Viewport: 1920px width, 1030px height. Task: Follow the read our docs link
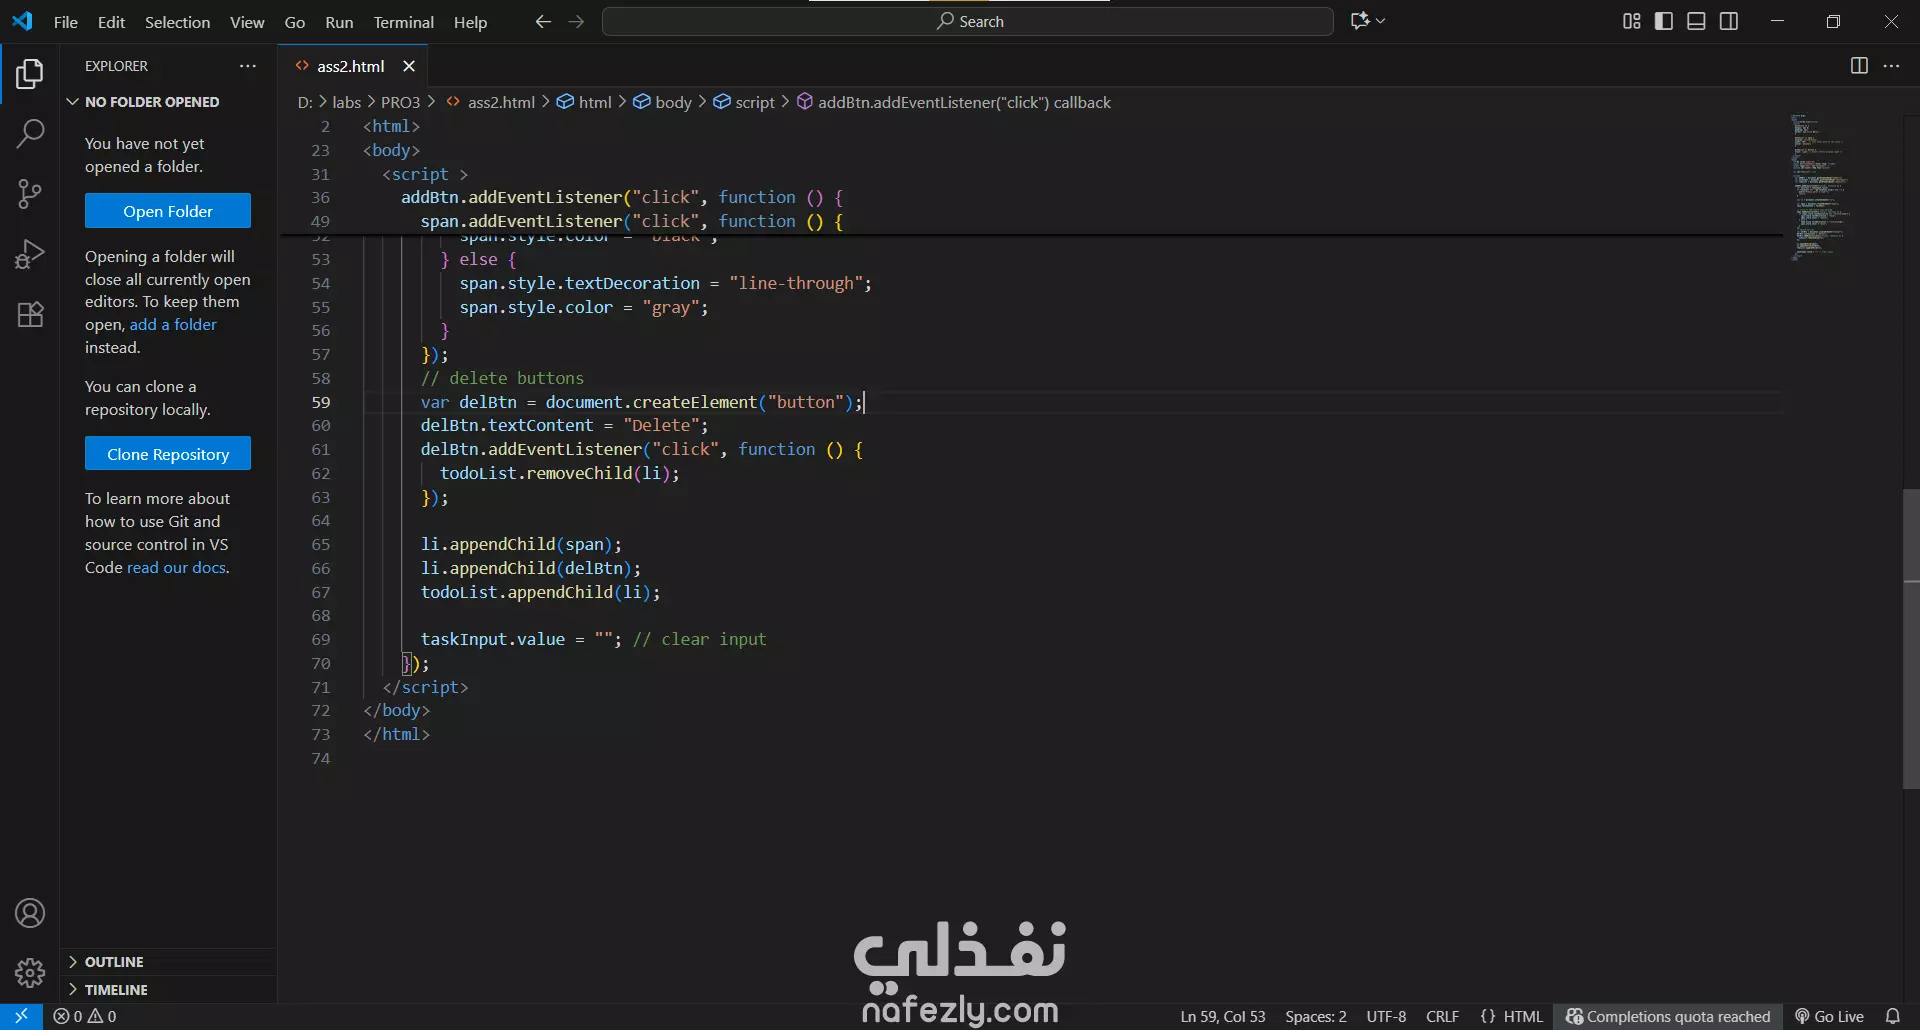(176, 567)
